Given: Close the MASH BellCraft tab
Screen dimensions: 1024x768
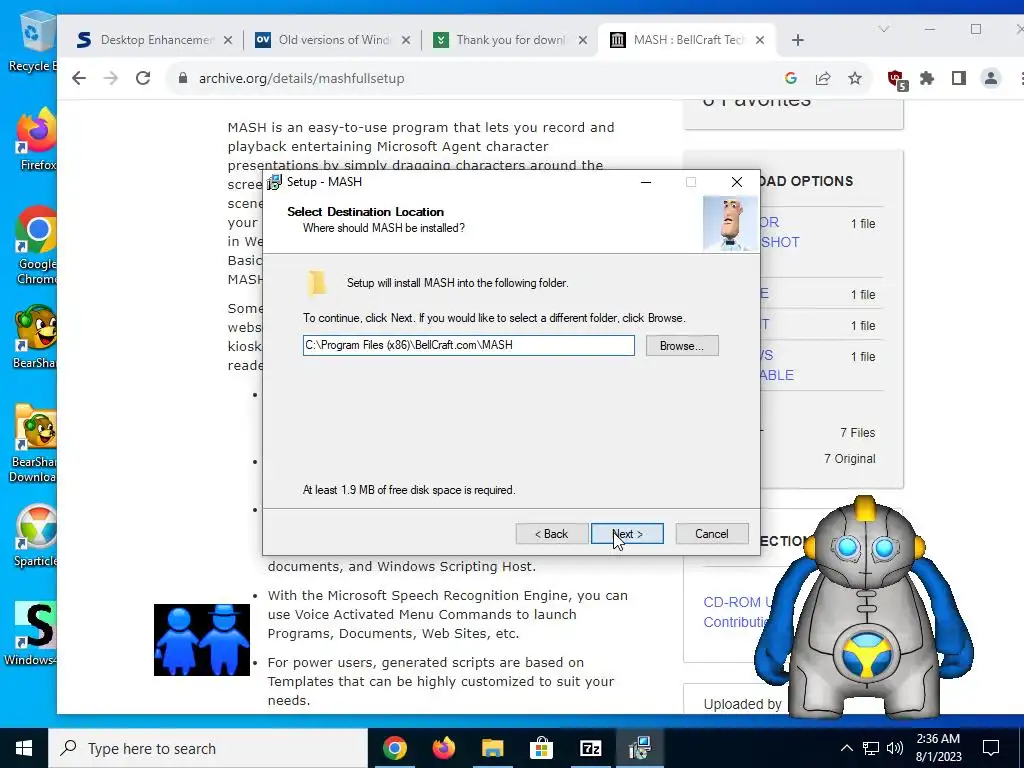Looking at the screenshot, I should click(x=760, y=40).
